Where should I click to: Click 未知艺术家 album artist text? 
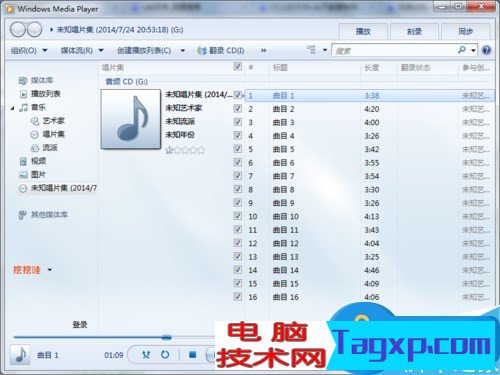click(x=184, y=108)
